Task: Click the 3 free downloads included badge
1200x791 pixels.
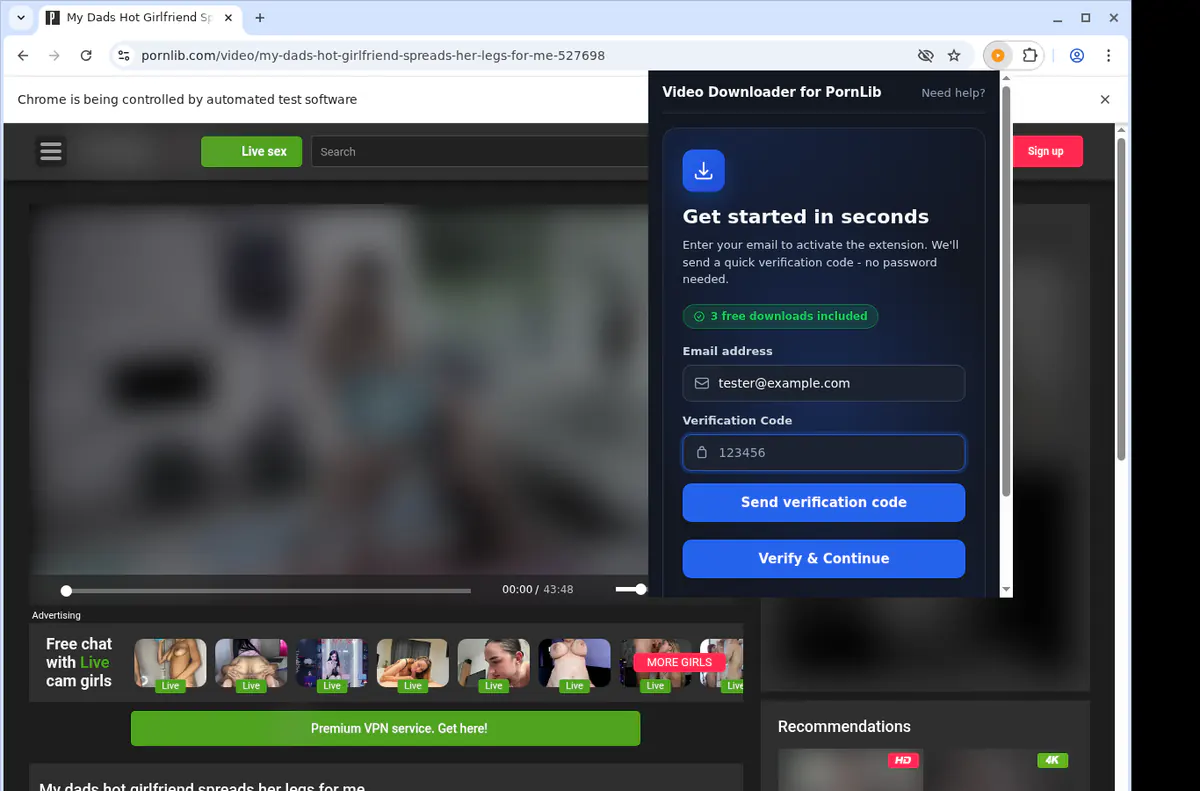Action: (780, 316)
